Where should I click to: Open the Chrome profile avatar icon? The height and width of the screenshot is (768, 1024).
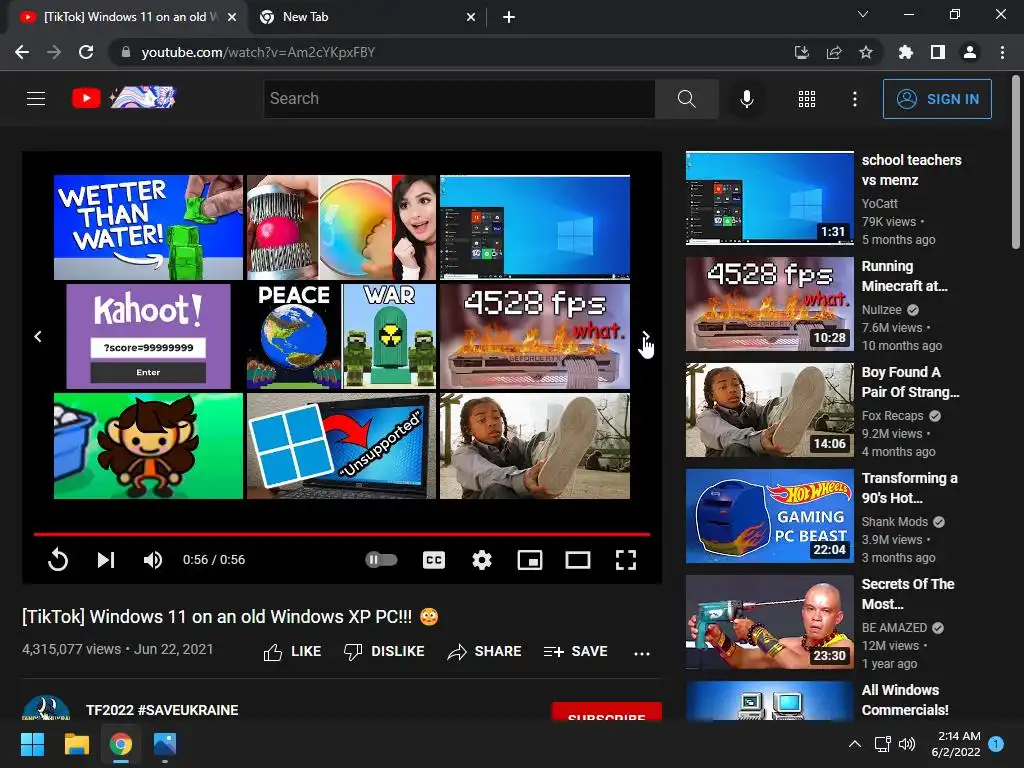(x=970, y=52)
